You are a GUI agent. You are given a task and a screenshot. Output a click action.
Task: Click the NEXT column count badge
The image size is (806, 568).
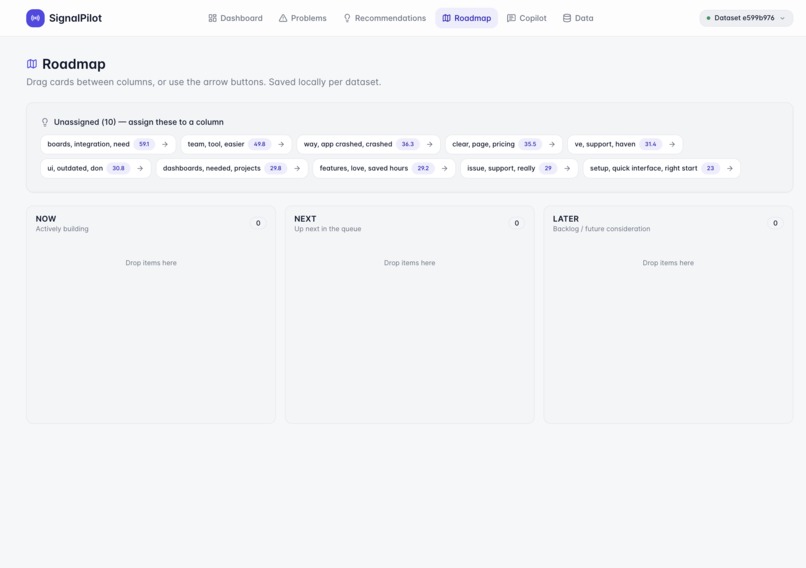(x=517, y=223)
